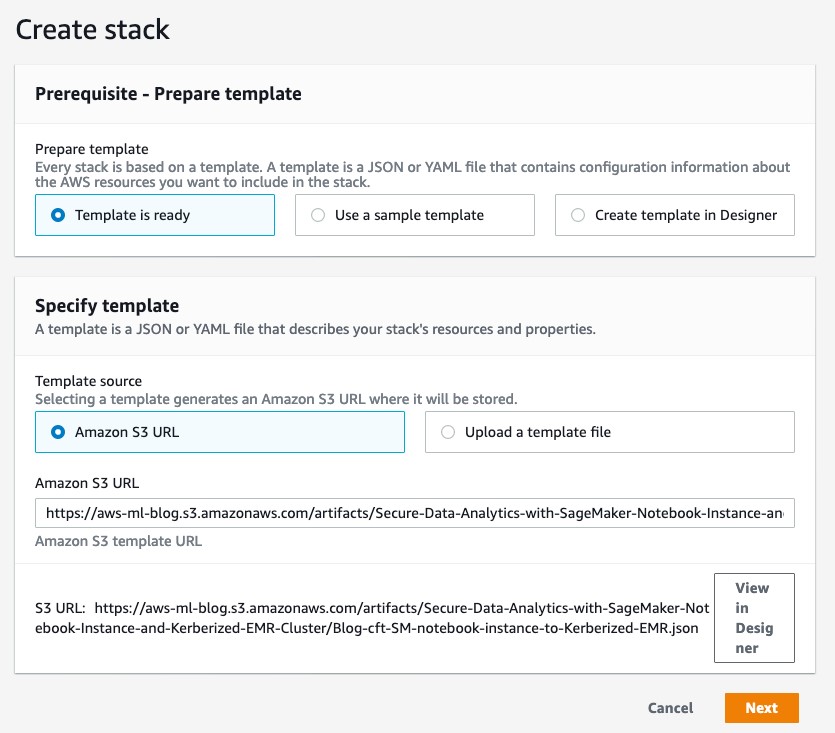Click the description starting "Every stack is based on a template"
This screenshot has height=733, width=835.
412,175
